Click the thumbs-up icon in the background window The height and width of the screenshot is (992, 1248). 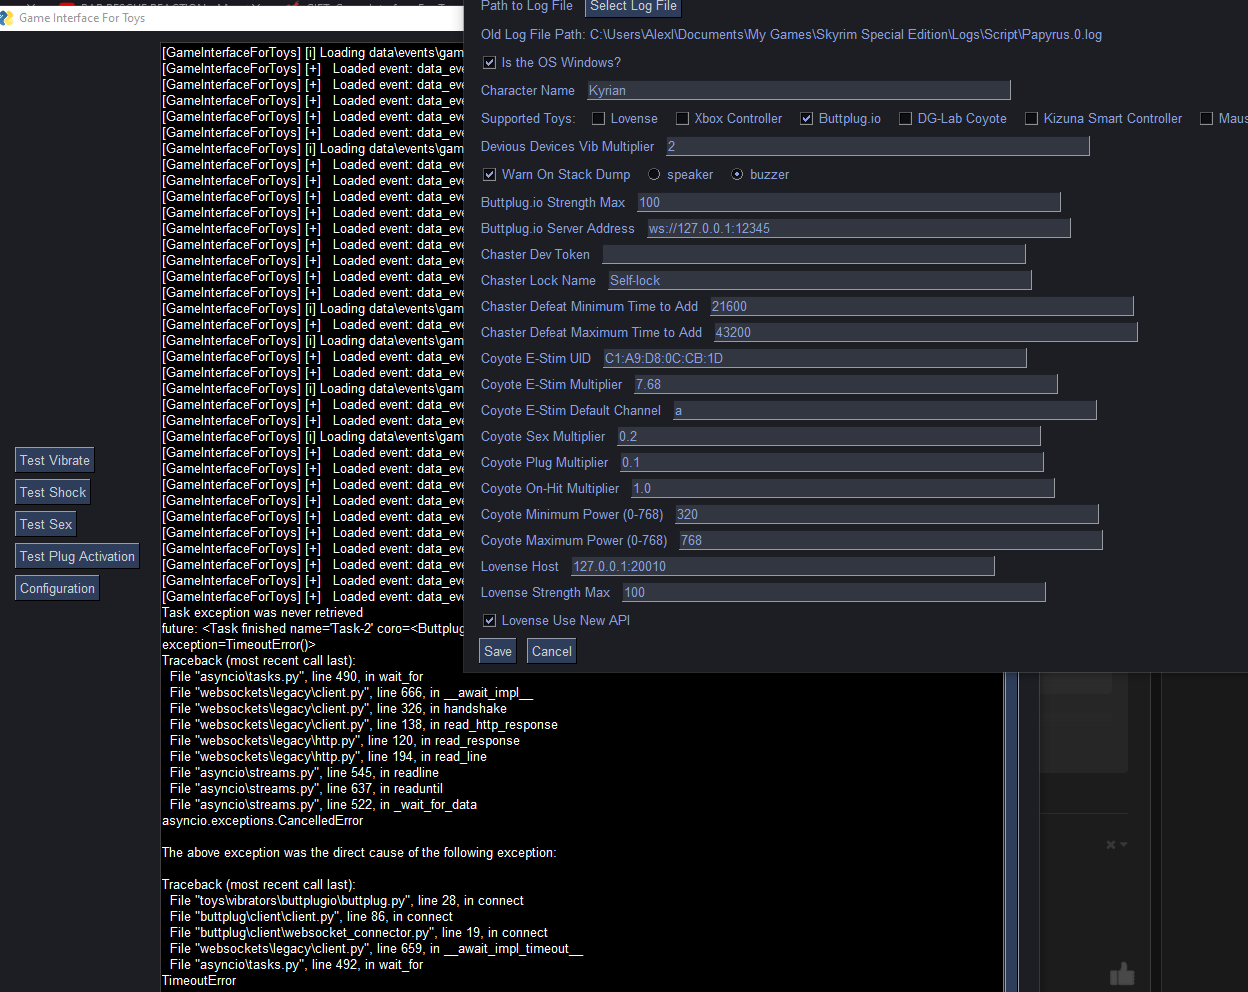tap(1122, 973)
